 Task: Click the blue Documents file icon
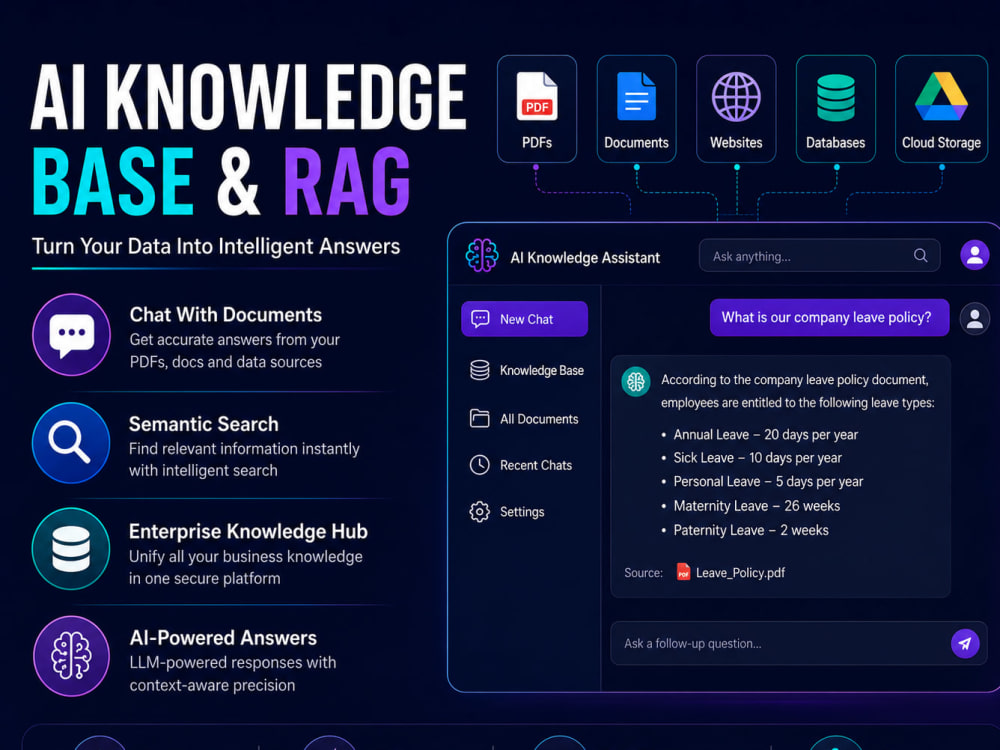point(636,96)
